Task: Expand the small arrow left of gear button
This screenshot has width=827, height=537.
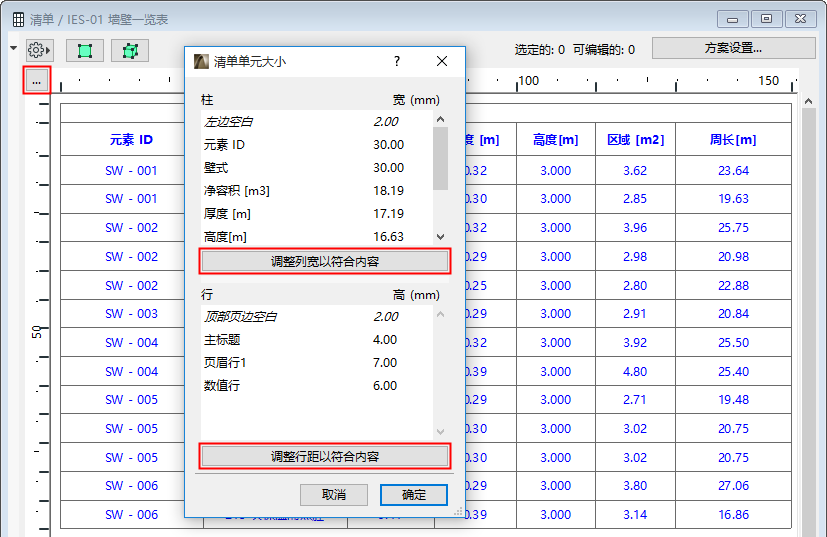Action: point(14,49)
